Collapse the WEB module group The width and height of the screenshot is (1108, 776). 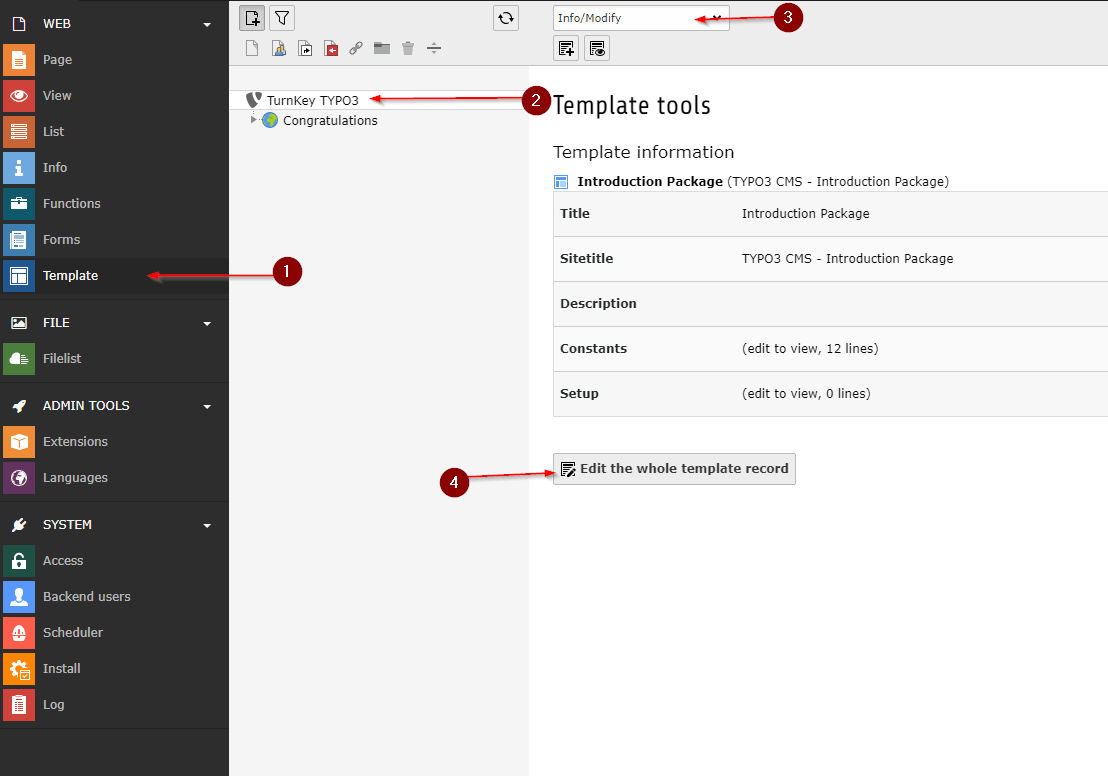point(207,25)
